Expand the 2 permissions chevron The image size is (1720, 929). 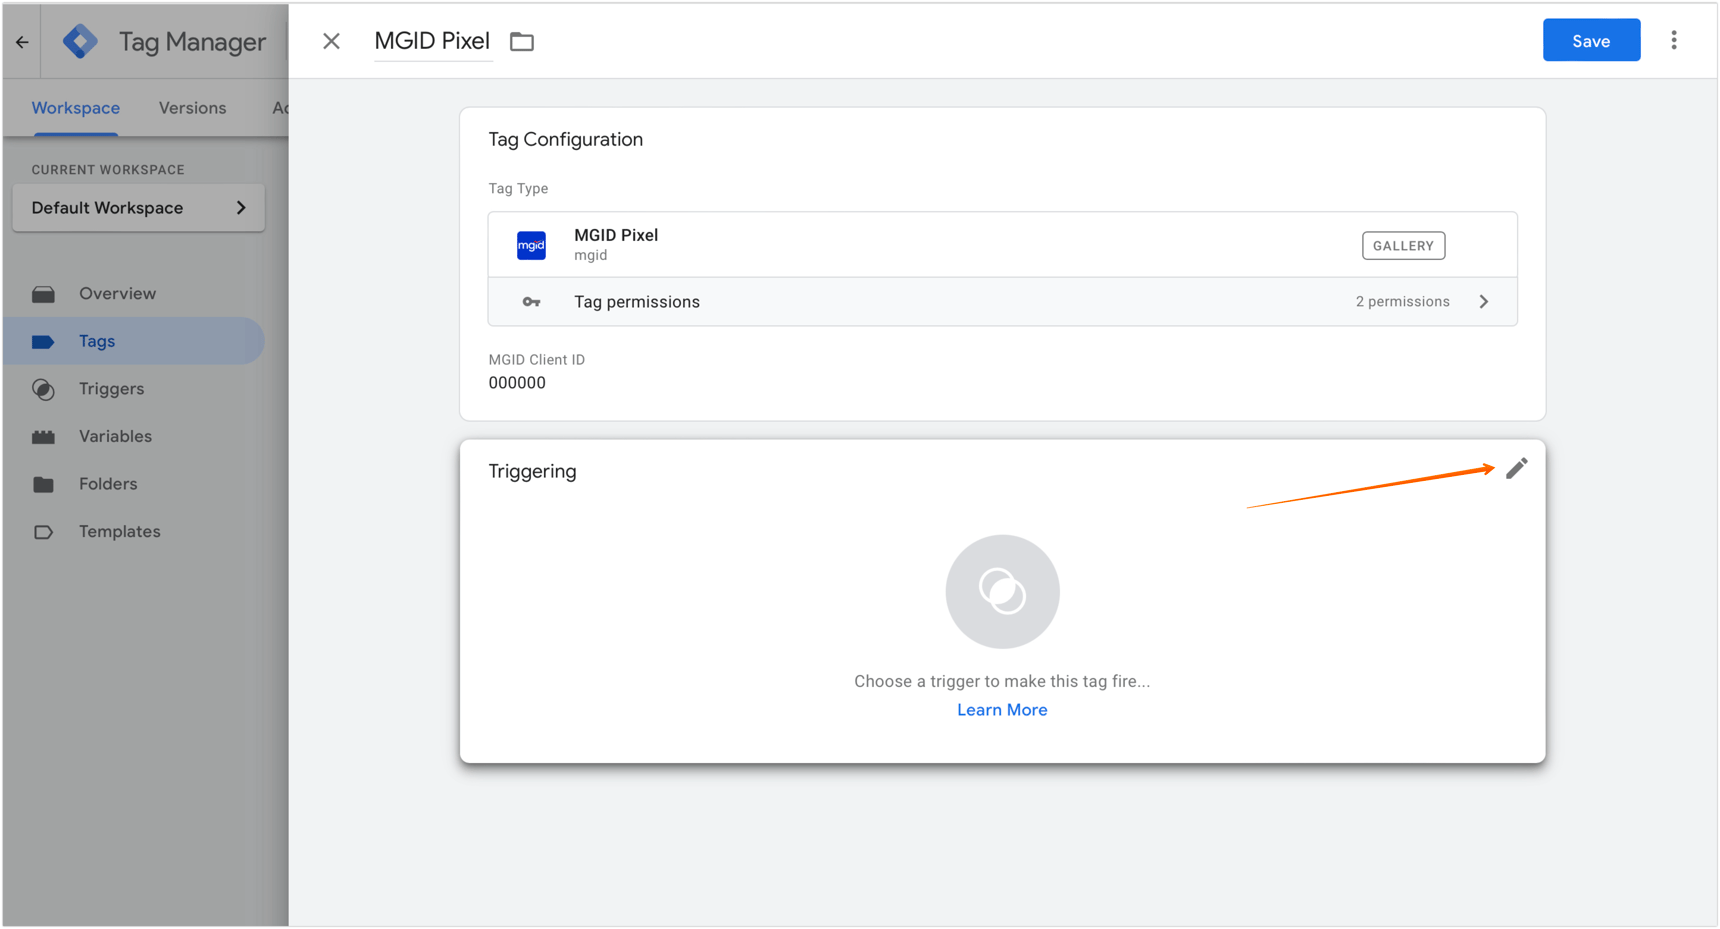[x=1484, y=301]
